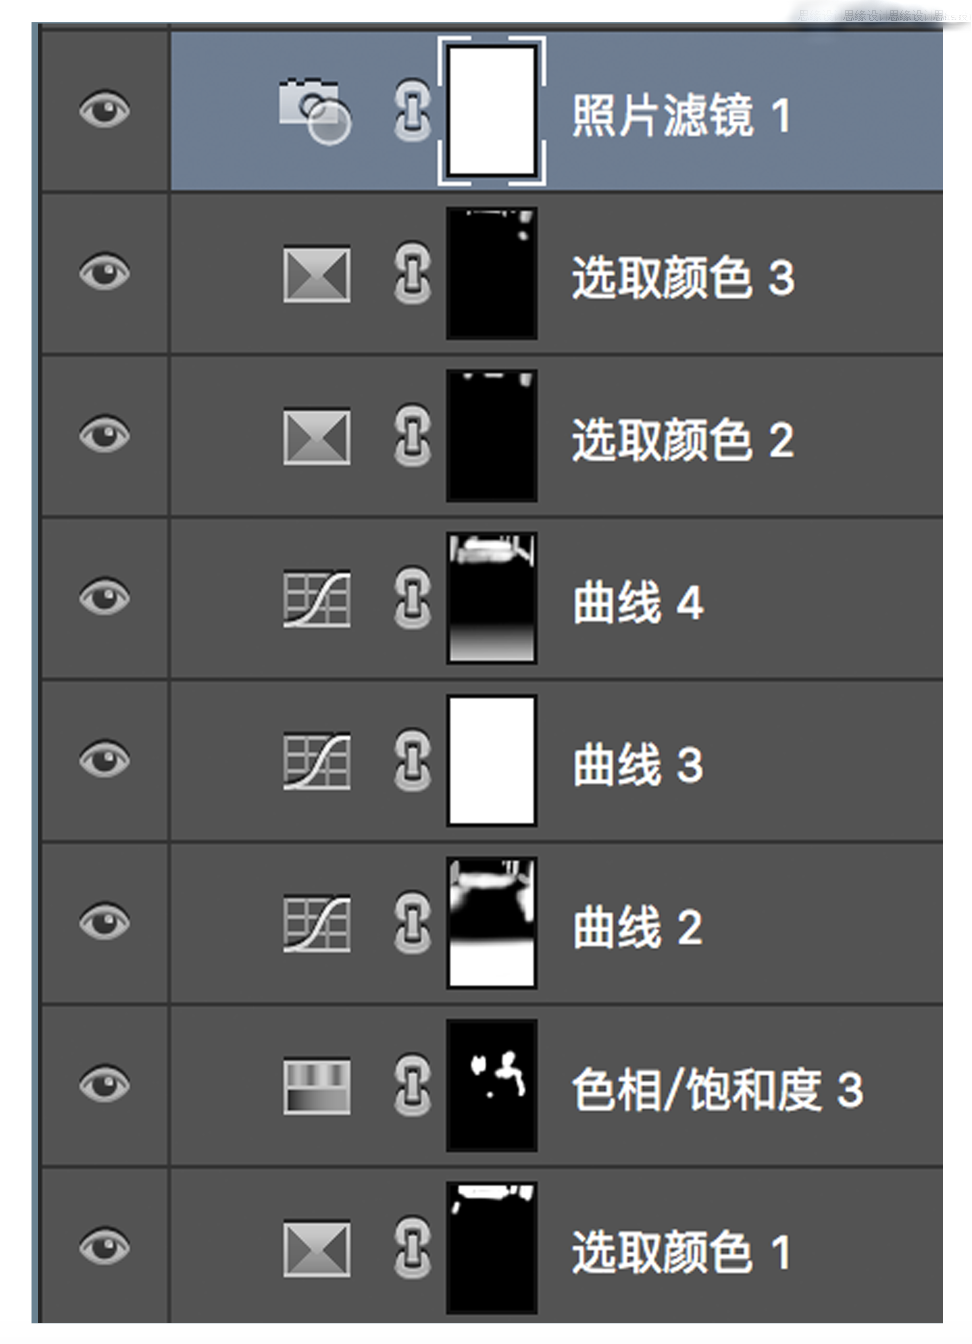This screenshot has width=972, height=1344.
Task: Select the 曲线 2 layer name
Action: pyautogui.click(x=637, y=927)
